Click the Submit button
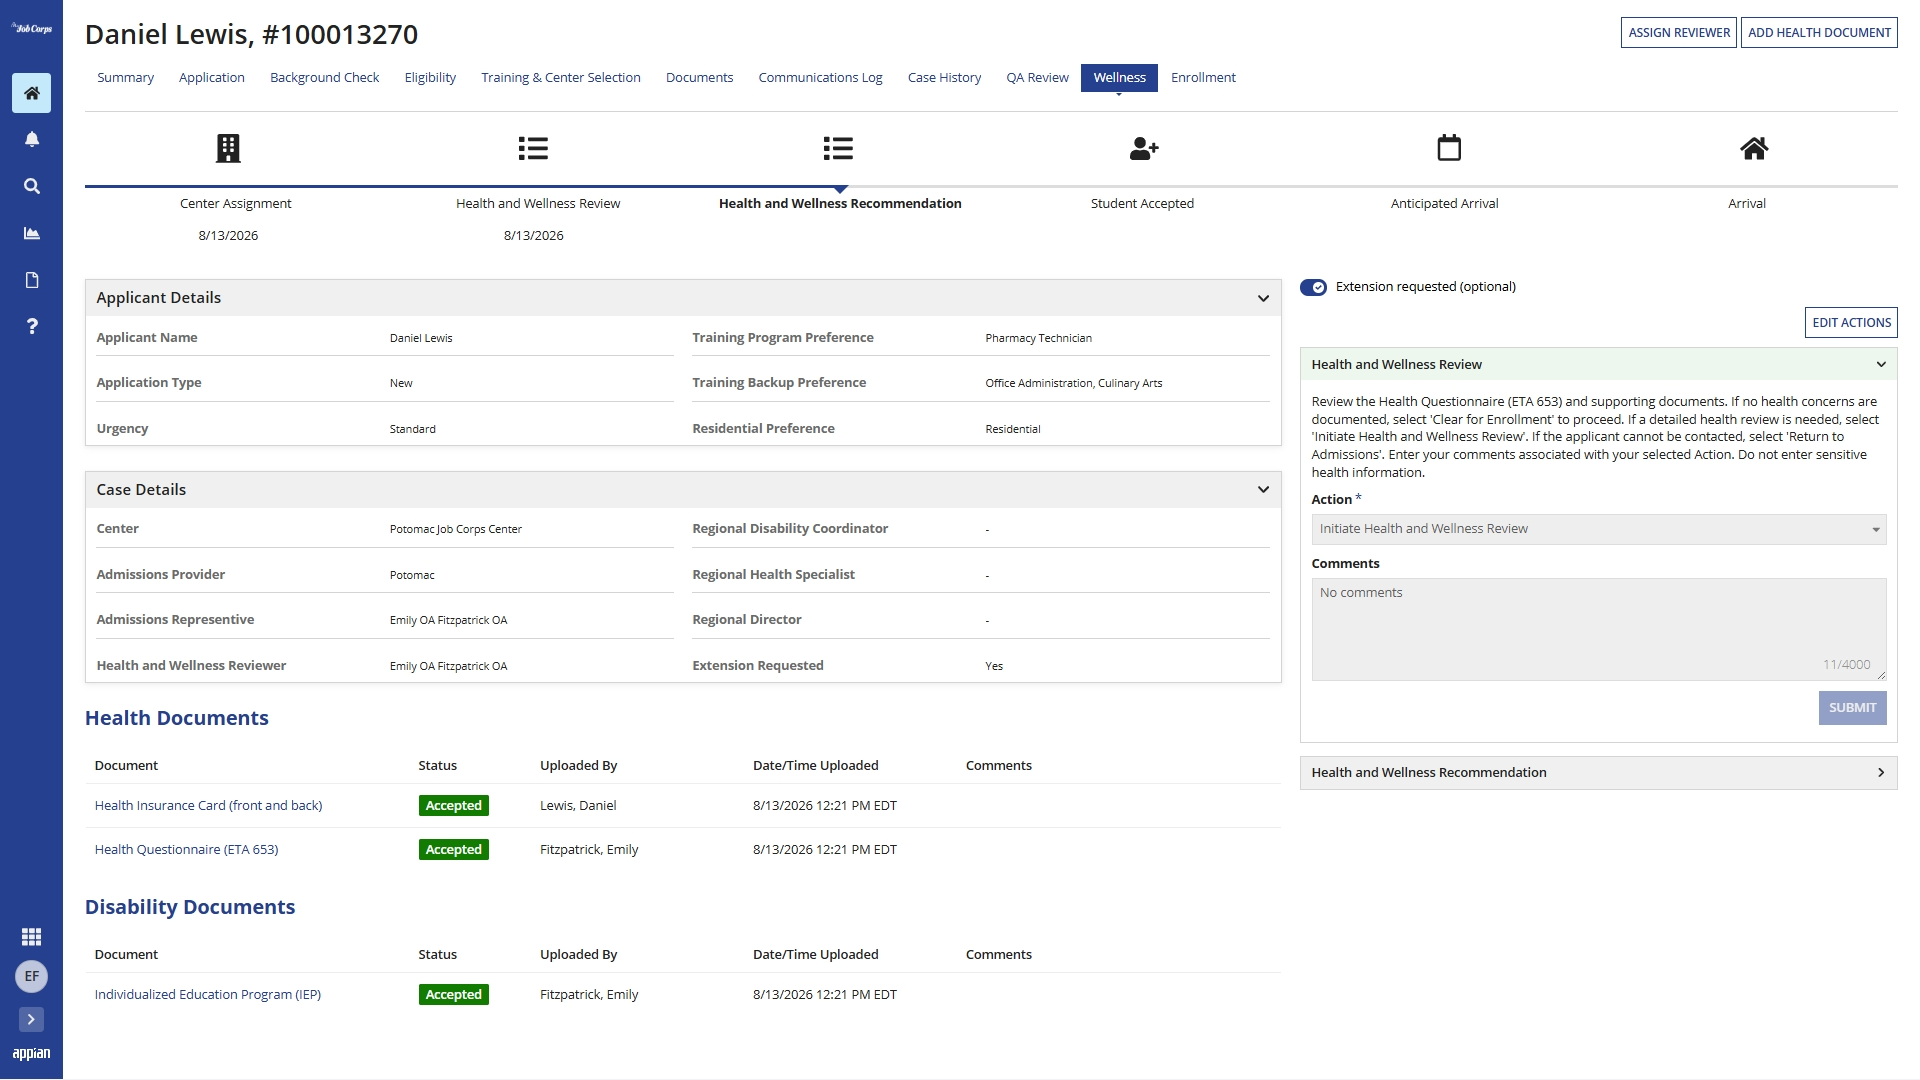 [1852, 708]
